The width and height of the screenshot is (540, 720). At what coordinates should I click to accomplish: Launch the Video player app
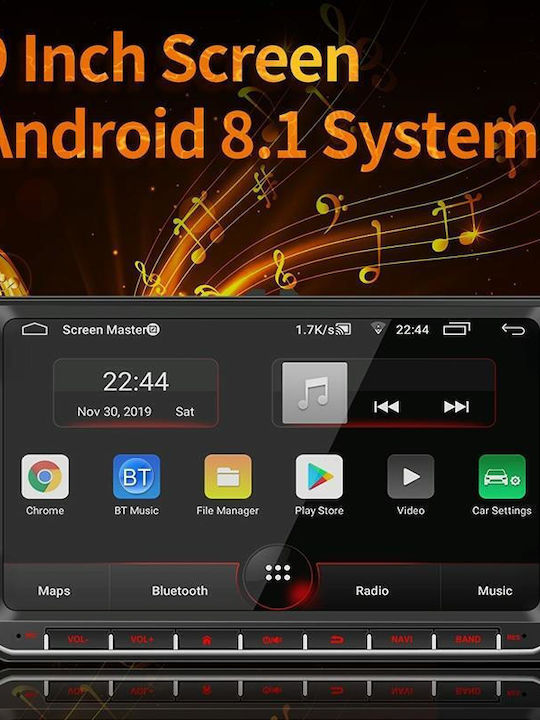[x=411, y=477]
